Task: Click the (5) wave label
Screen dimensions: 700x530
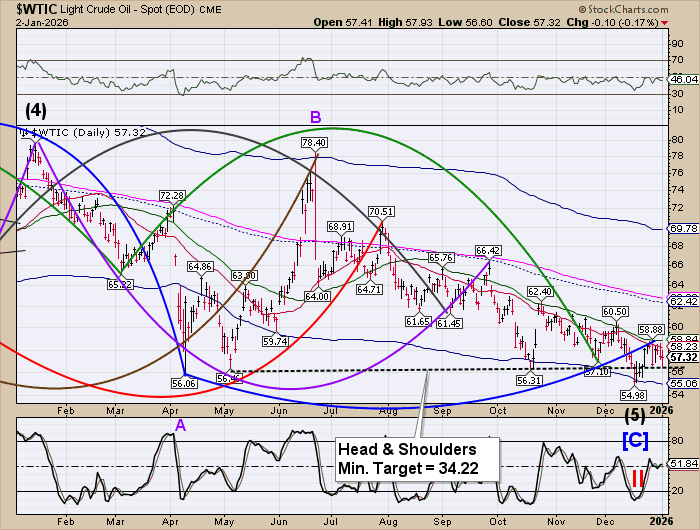Action: click(x=634, y=414)
